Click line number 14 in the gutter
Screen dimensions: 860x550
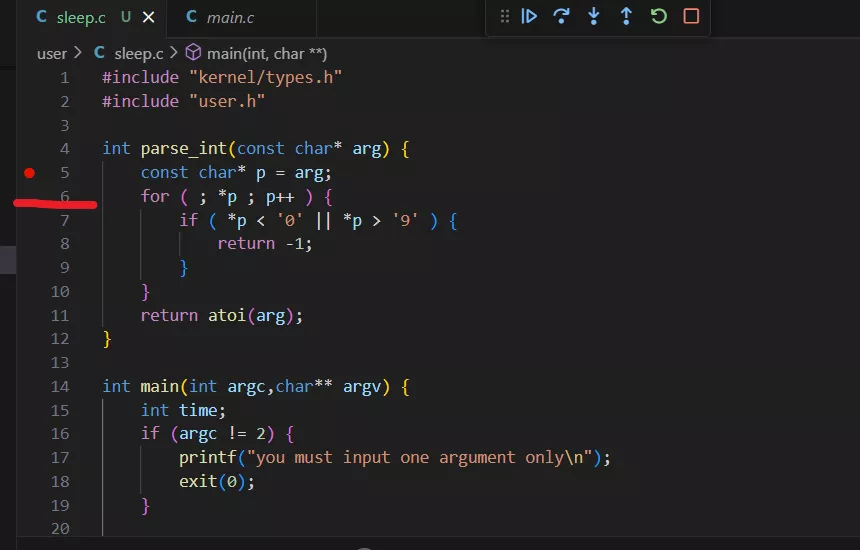click(60, 386)
